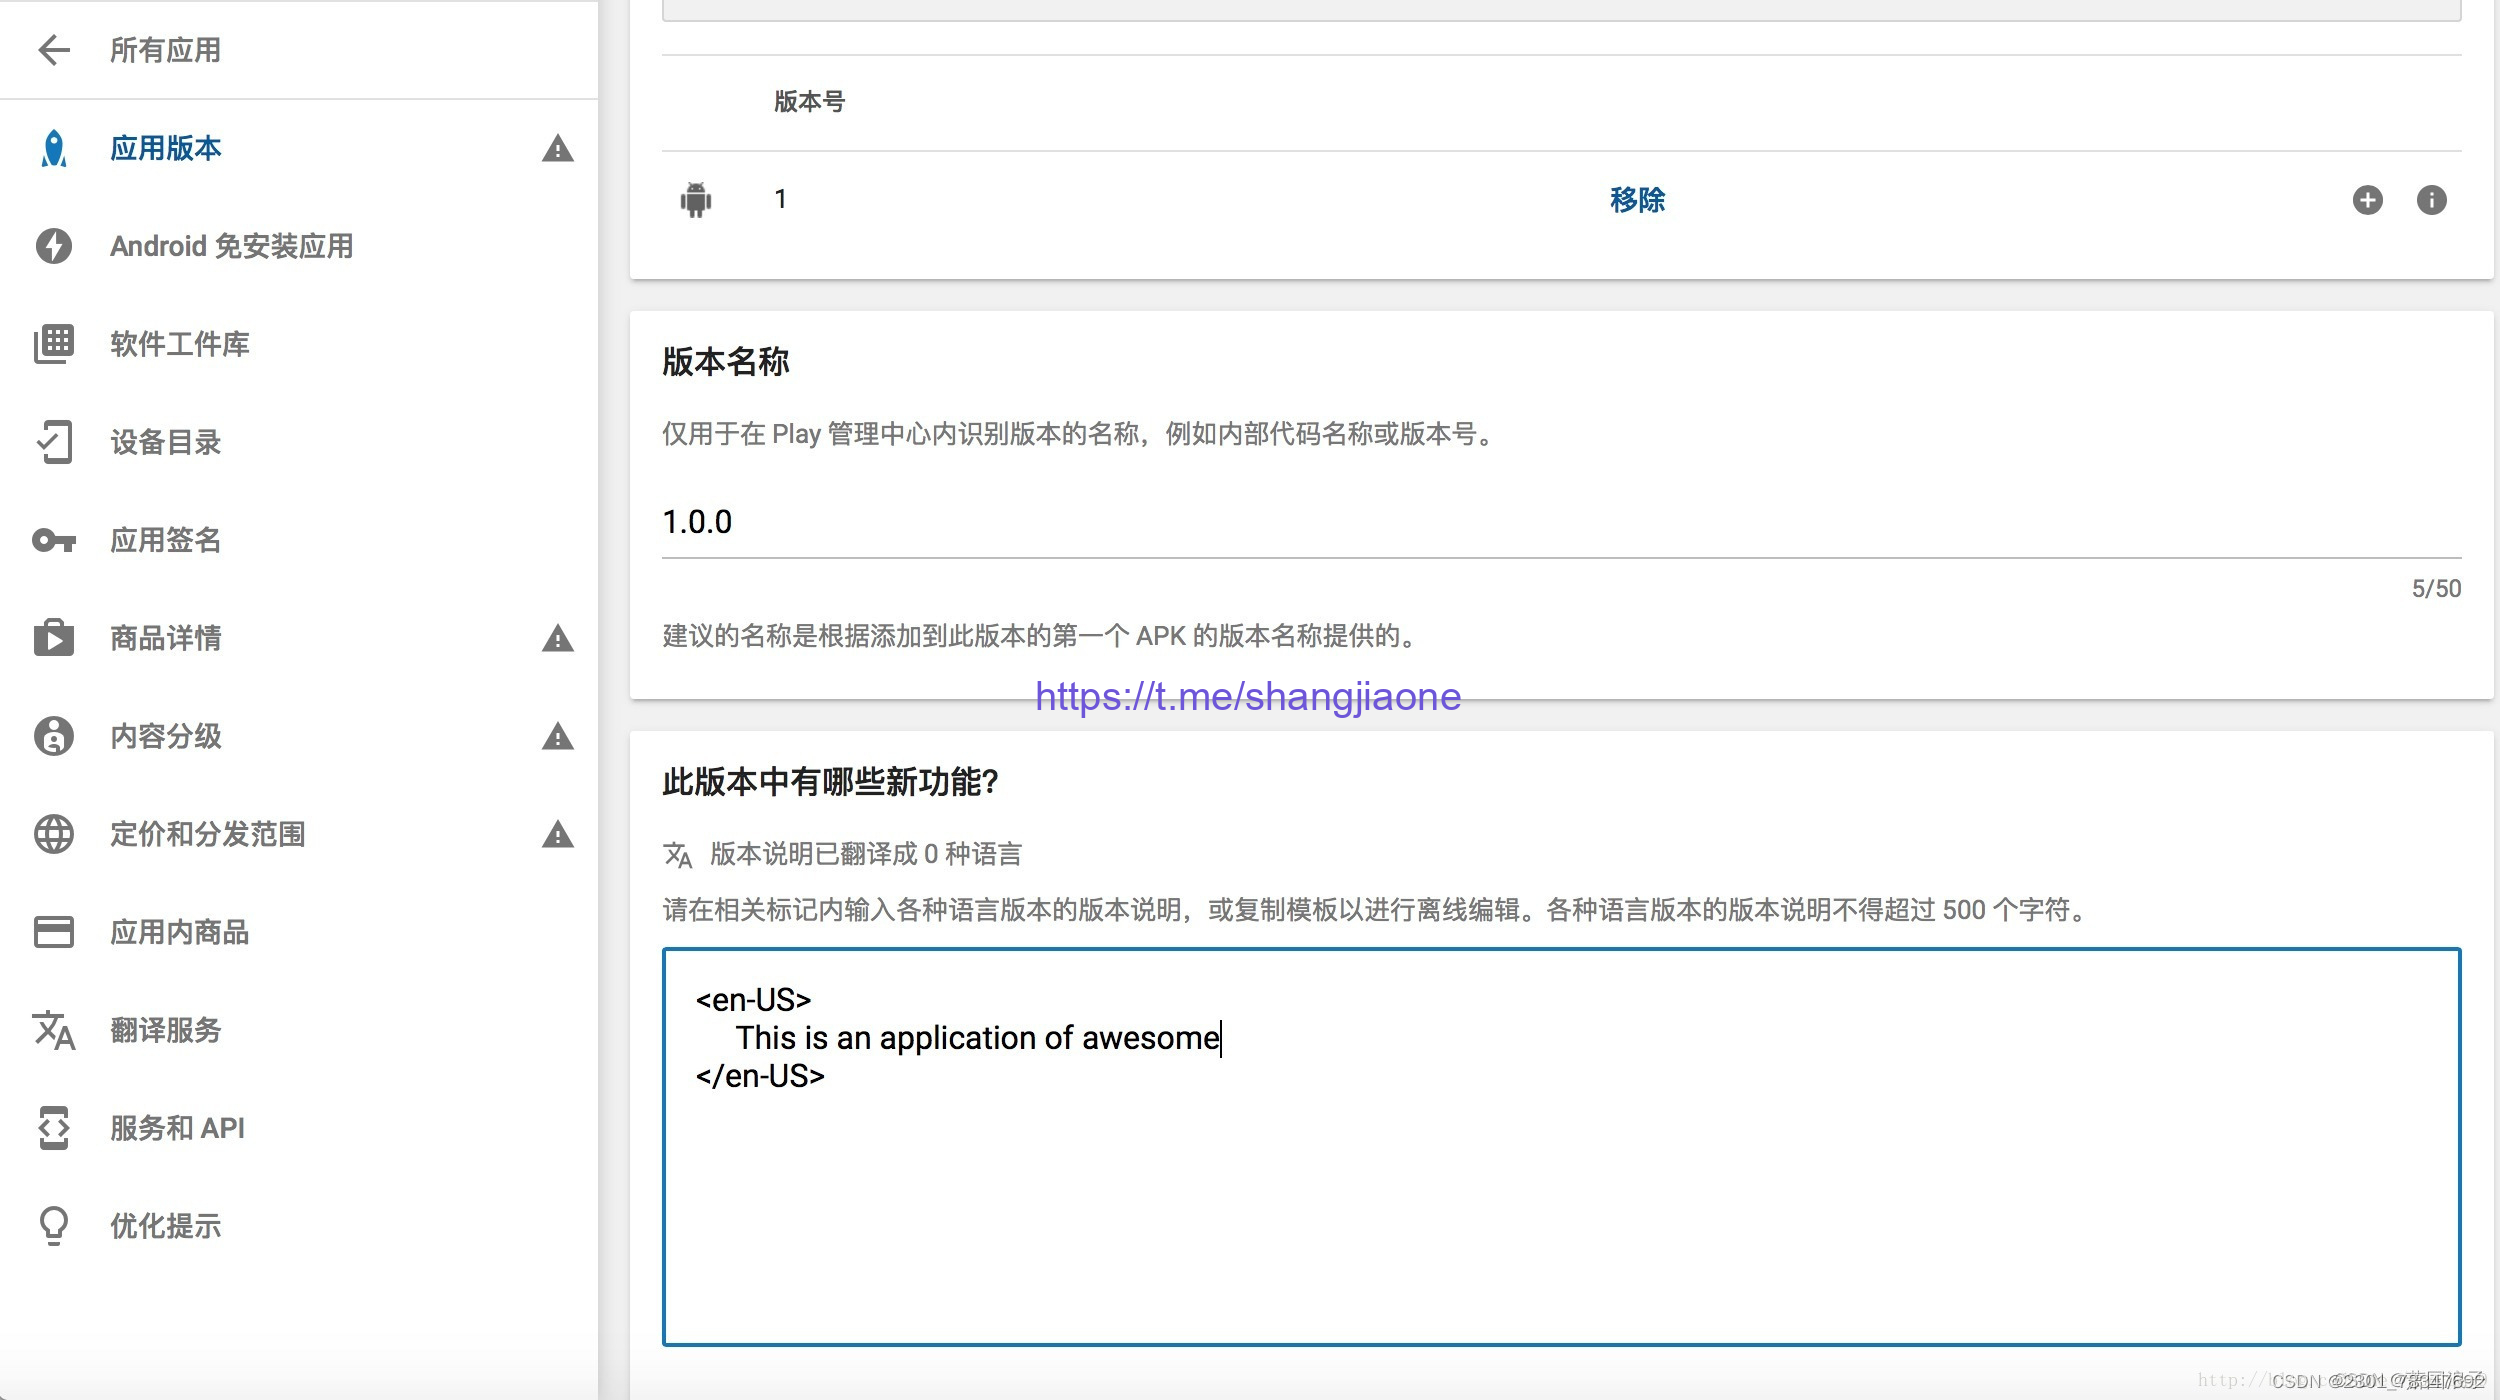The image size is (2500, 1400).
Task: Click the key icon for 应用签名
Action: click(x=54, y=540)
